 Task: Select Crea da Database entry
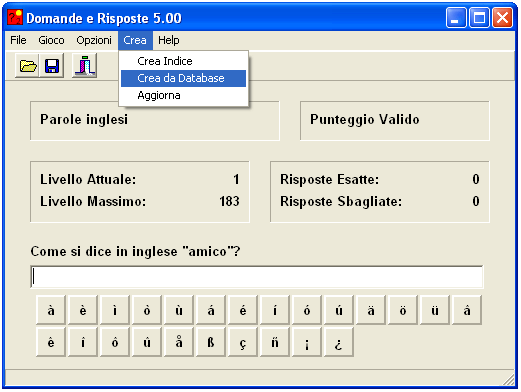tap(183, 78)
